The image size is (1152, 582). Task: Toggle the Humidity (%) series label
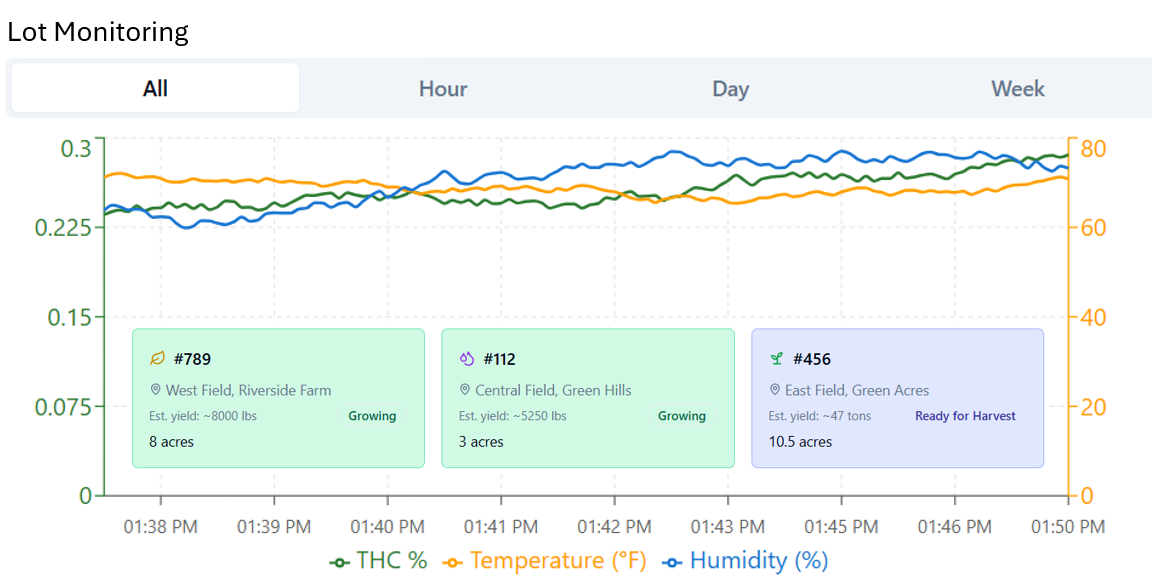[759, 561]
